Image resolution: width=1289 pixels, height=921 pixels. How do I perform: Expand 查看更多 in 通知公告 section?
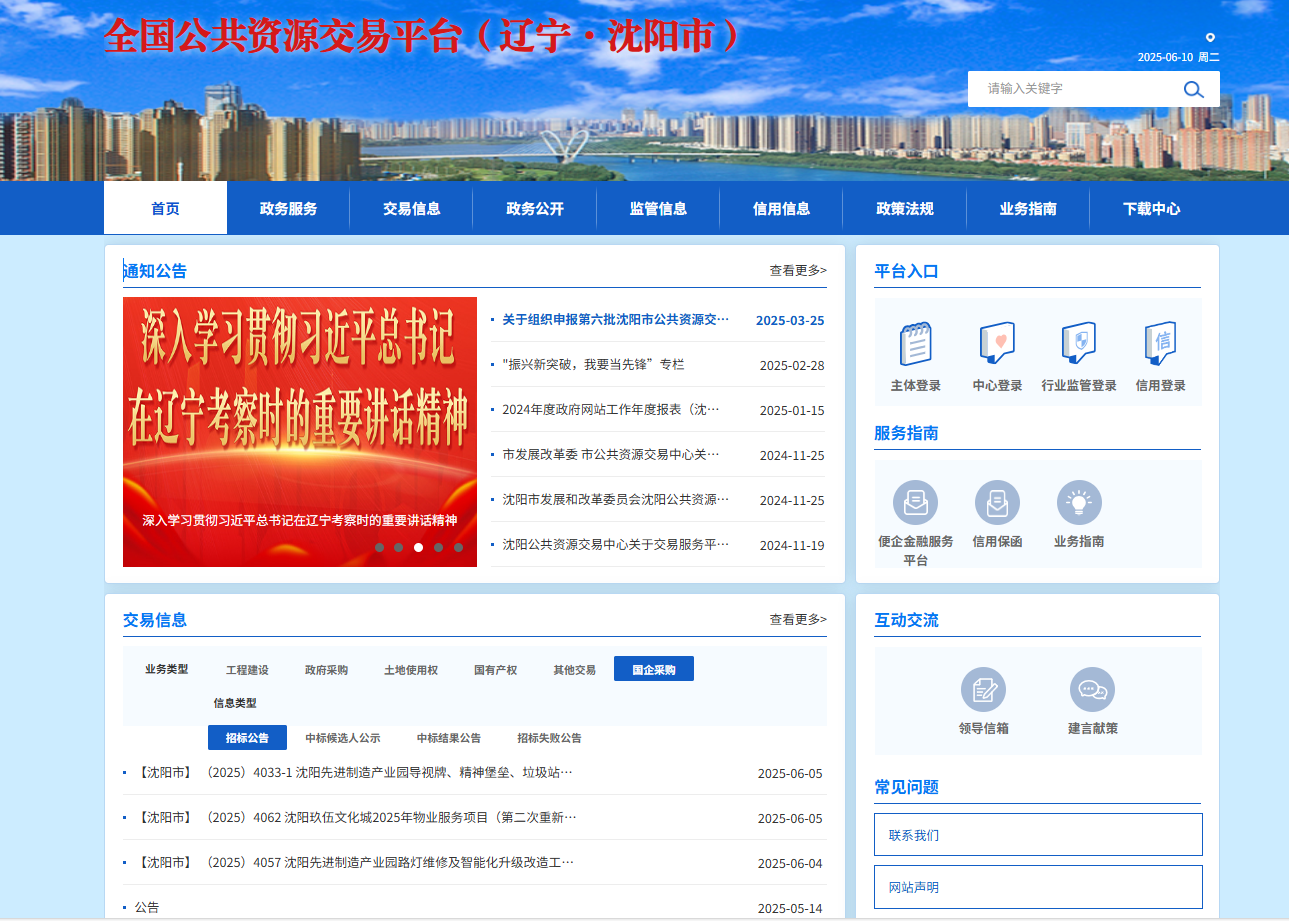click(797, 270)
